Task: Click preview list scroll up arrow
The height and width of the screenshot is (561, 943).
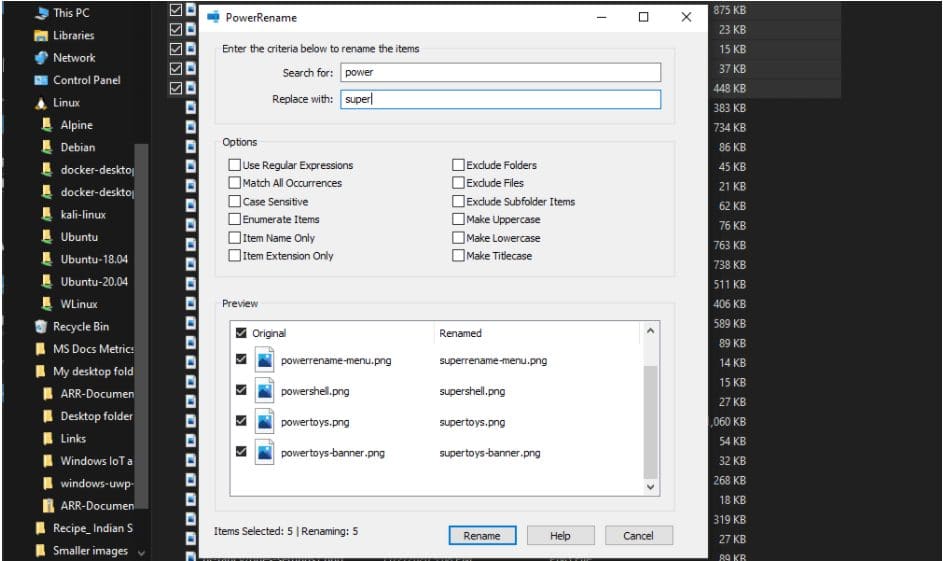Action: 650,331
